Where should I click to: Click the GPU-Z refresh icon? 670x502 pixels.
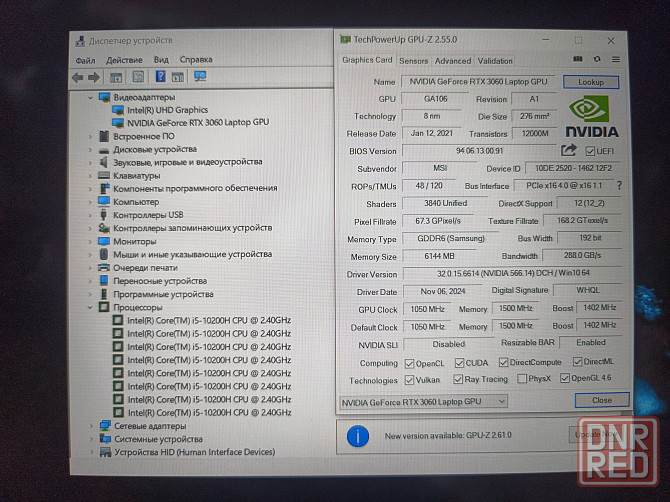(597, 59)
